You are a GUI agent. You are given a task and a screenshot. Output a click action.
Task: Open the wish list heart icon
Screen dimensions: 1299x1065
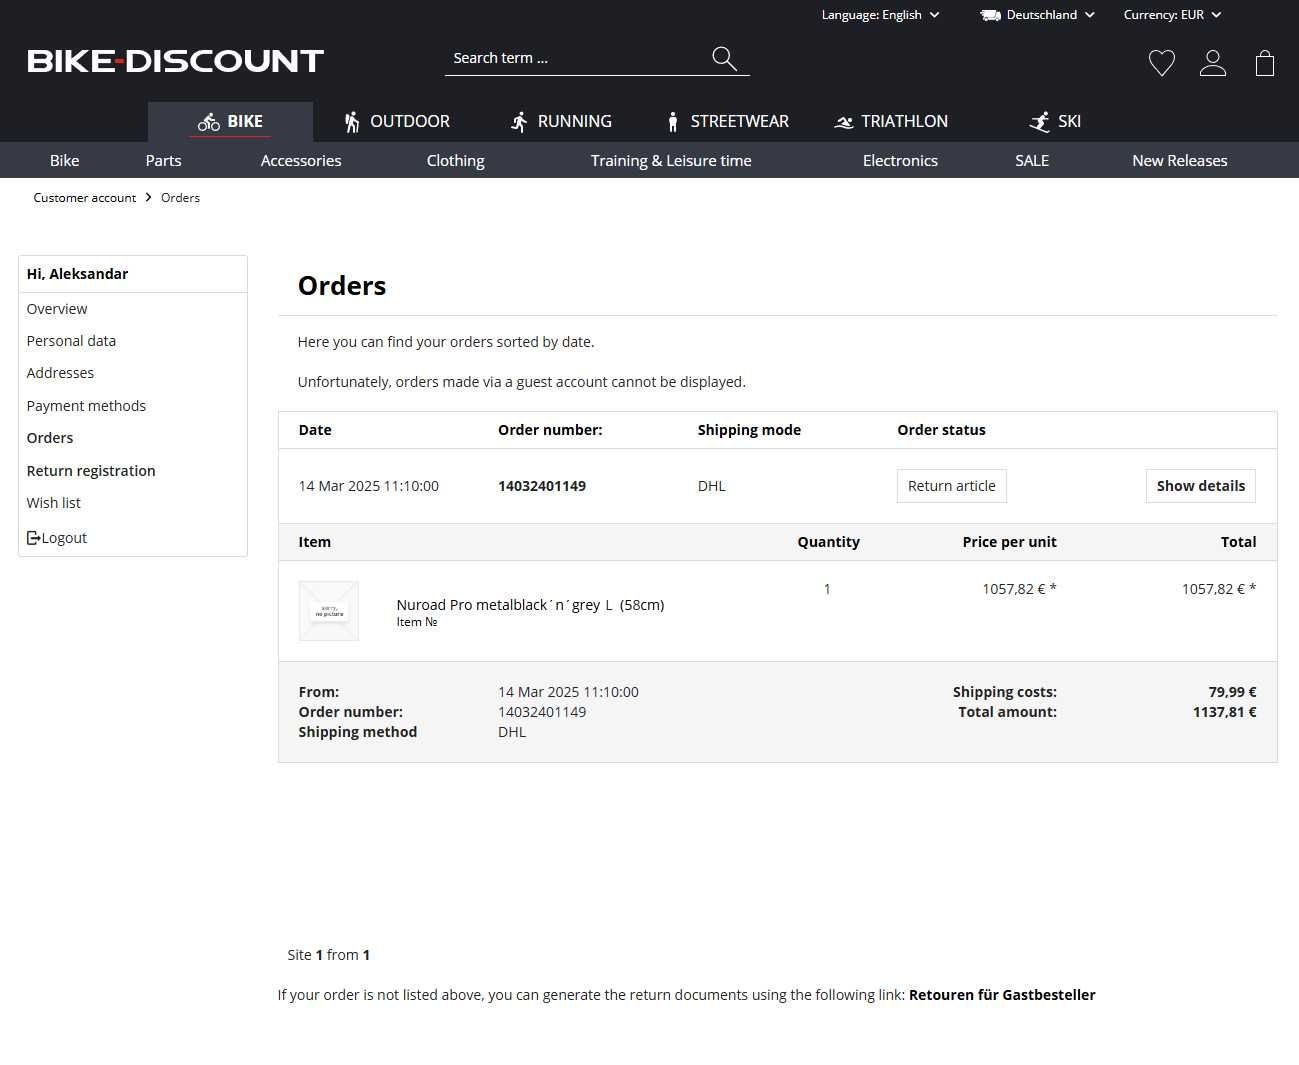point(1161,63)
